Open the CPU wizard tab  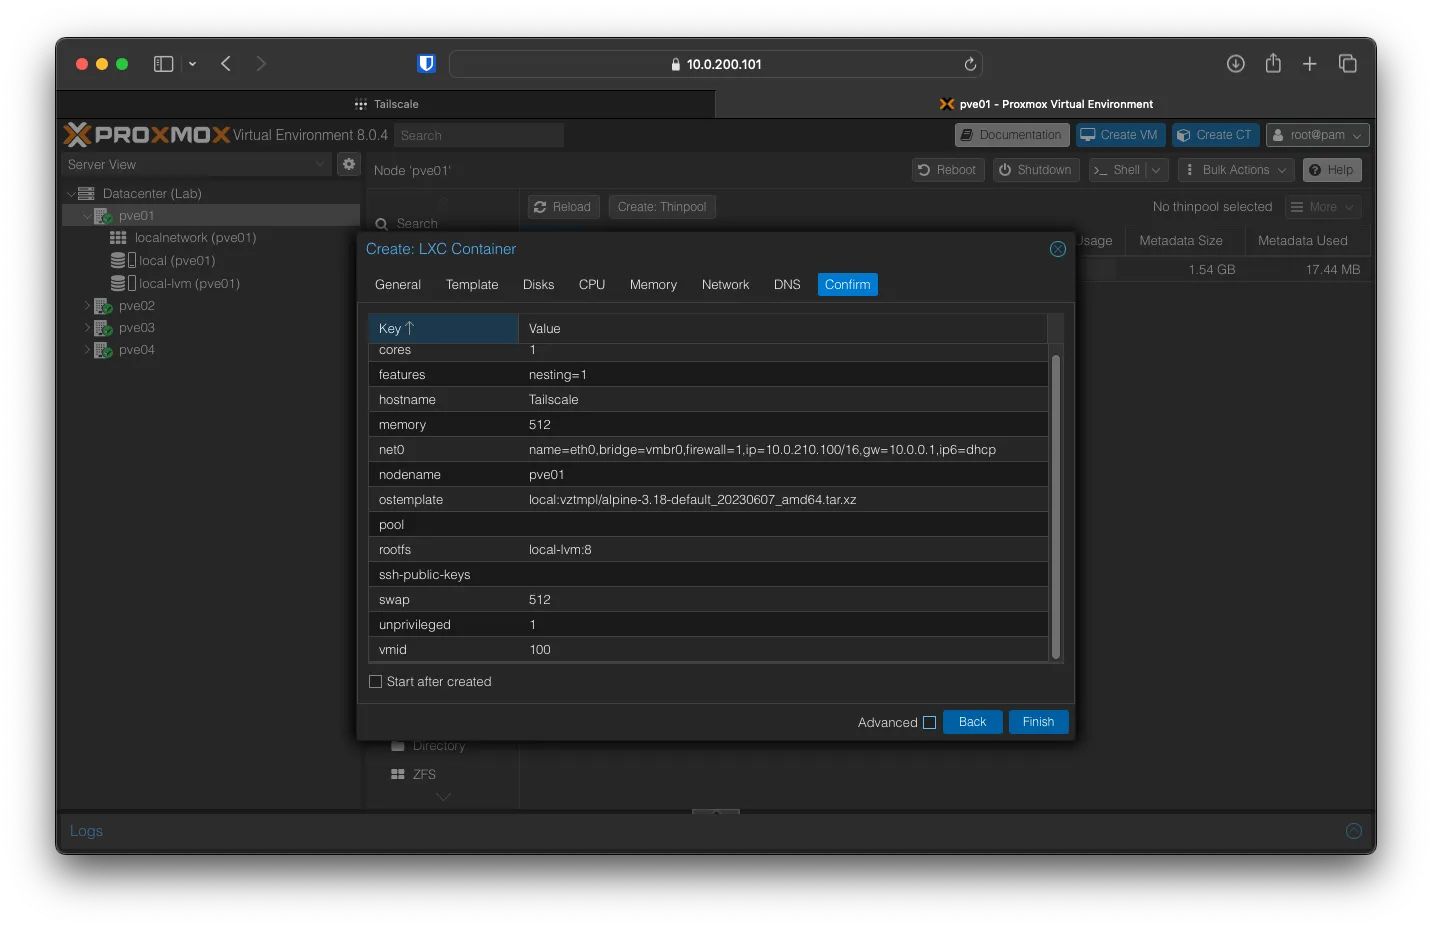[592, 285]
